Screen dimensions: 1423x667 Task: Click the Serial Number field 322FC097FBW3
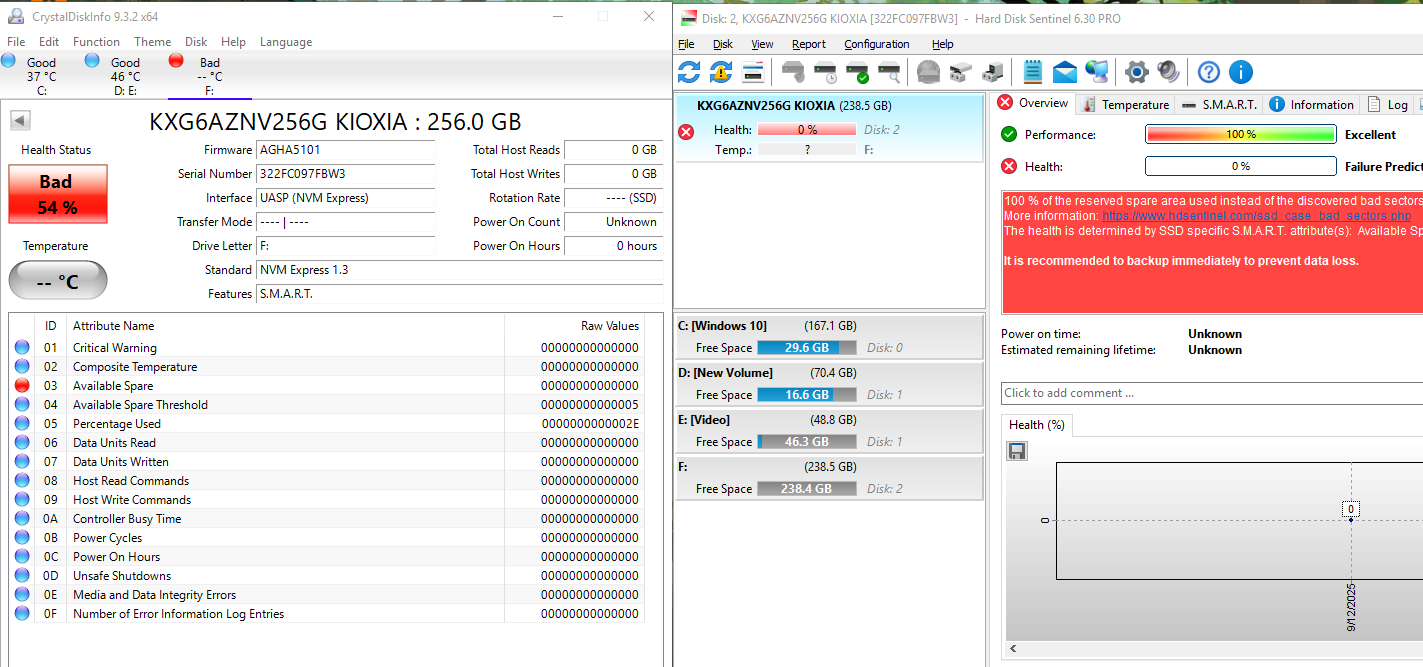(346, 174)
